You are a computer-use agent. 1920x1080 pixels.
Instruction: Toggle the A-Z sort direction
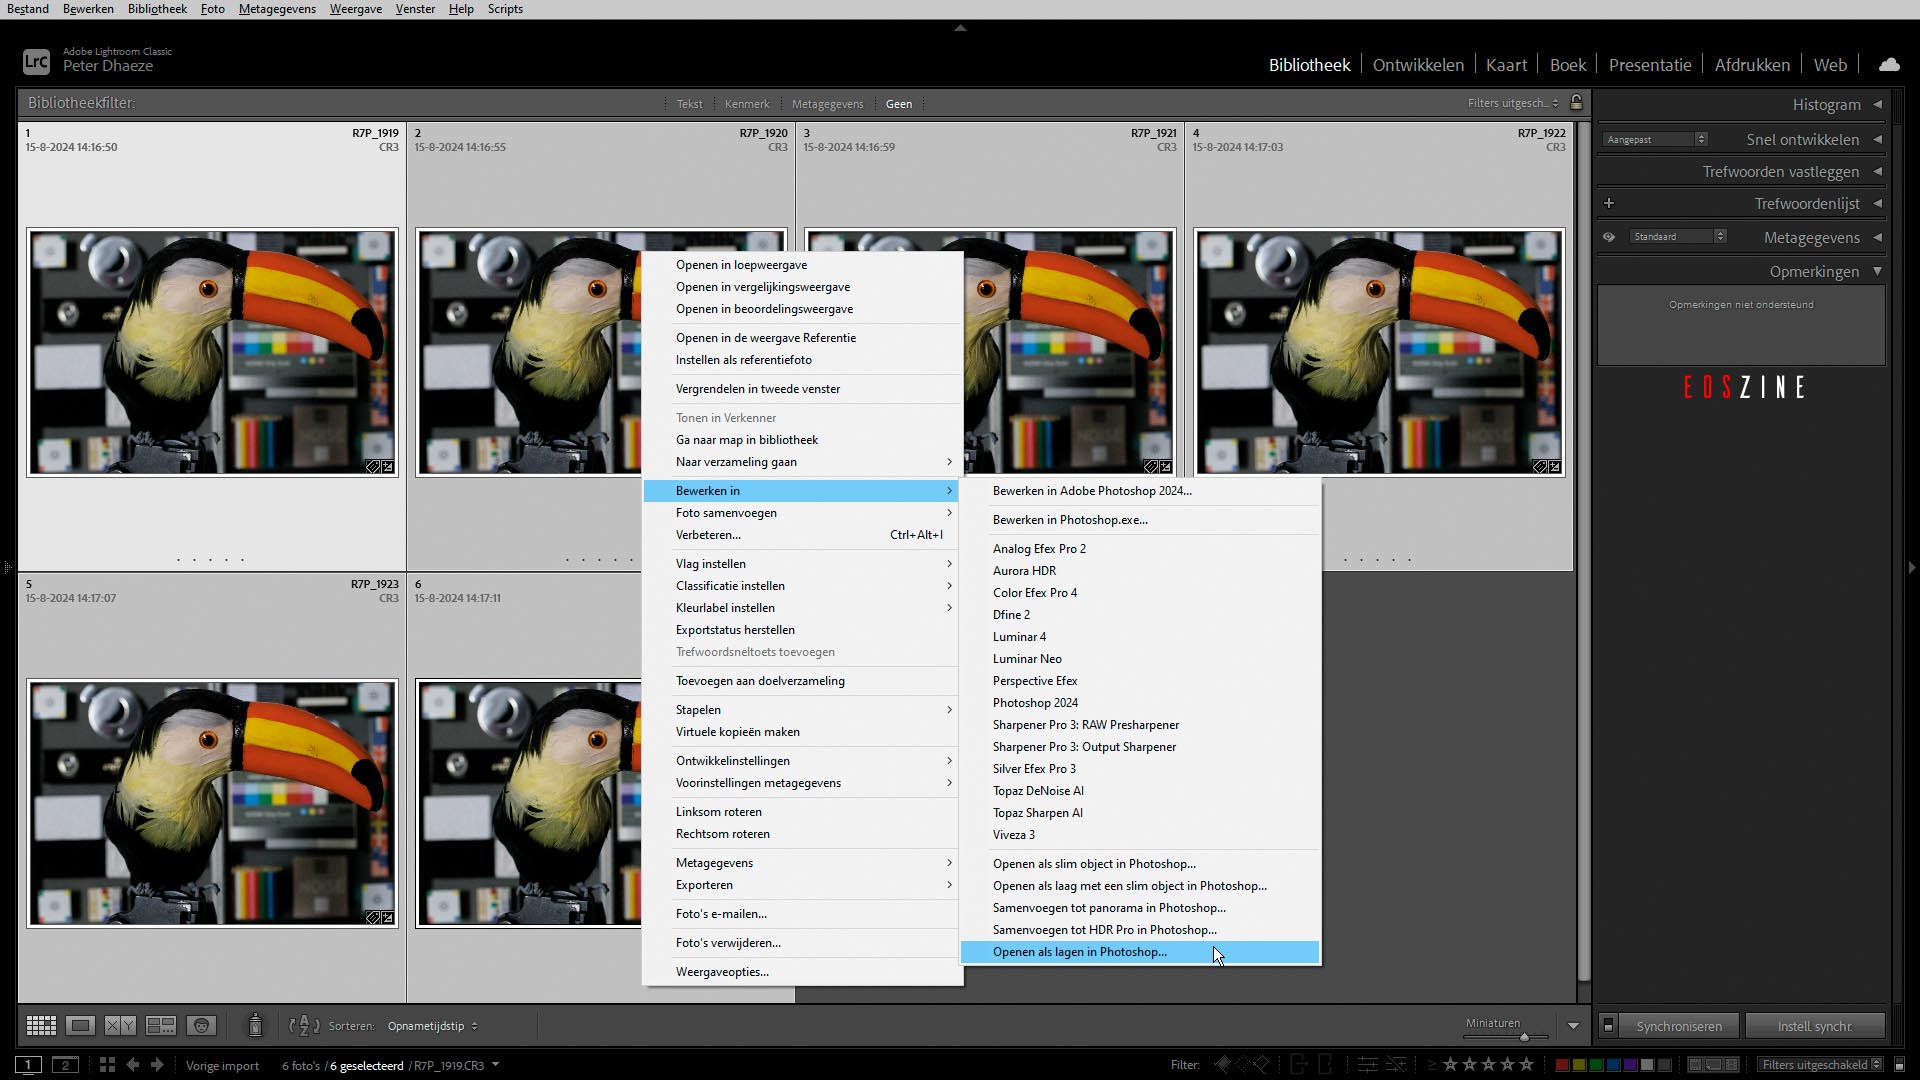pyautogui.click(x=303, y=1025)
